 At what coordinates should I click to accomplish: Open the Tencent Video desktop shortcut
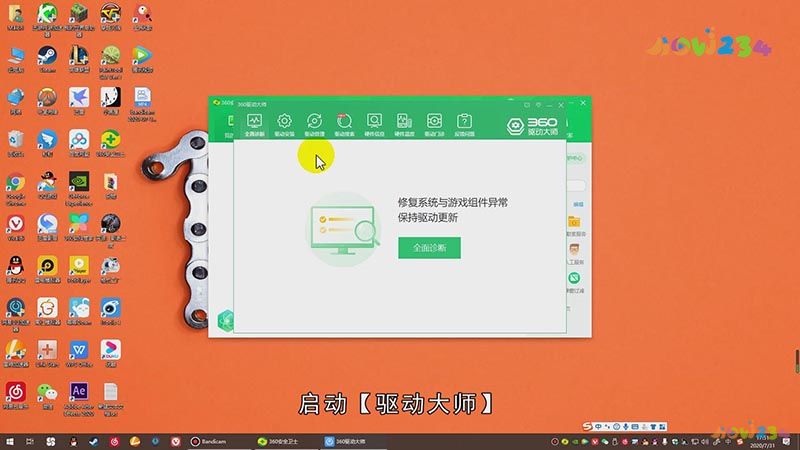[142, 60]
